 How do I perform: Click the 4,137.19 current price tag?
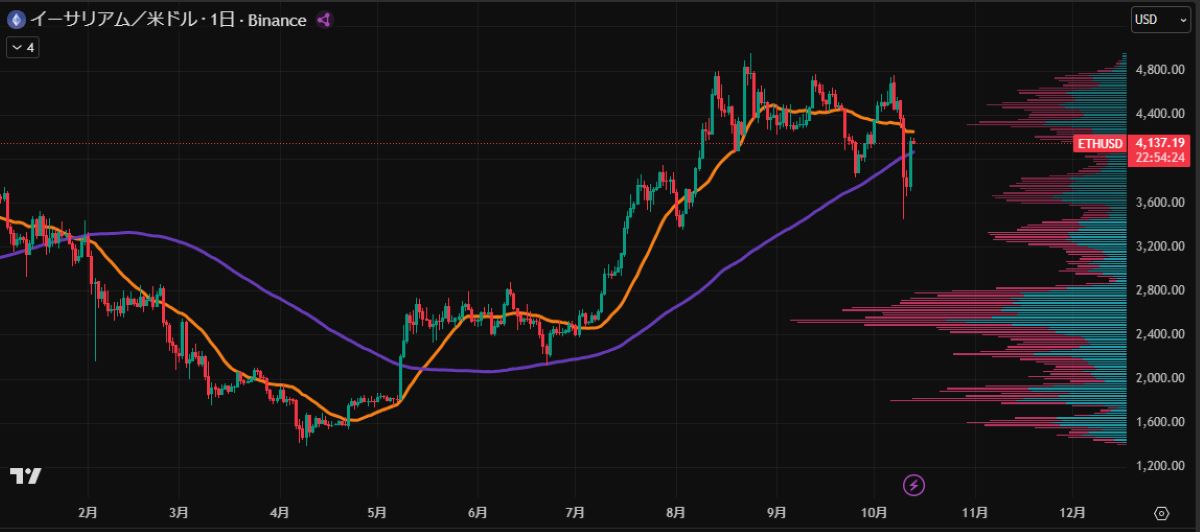(1159, 144)
